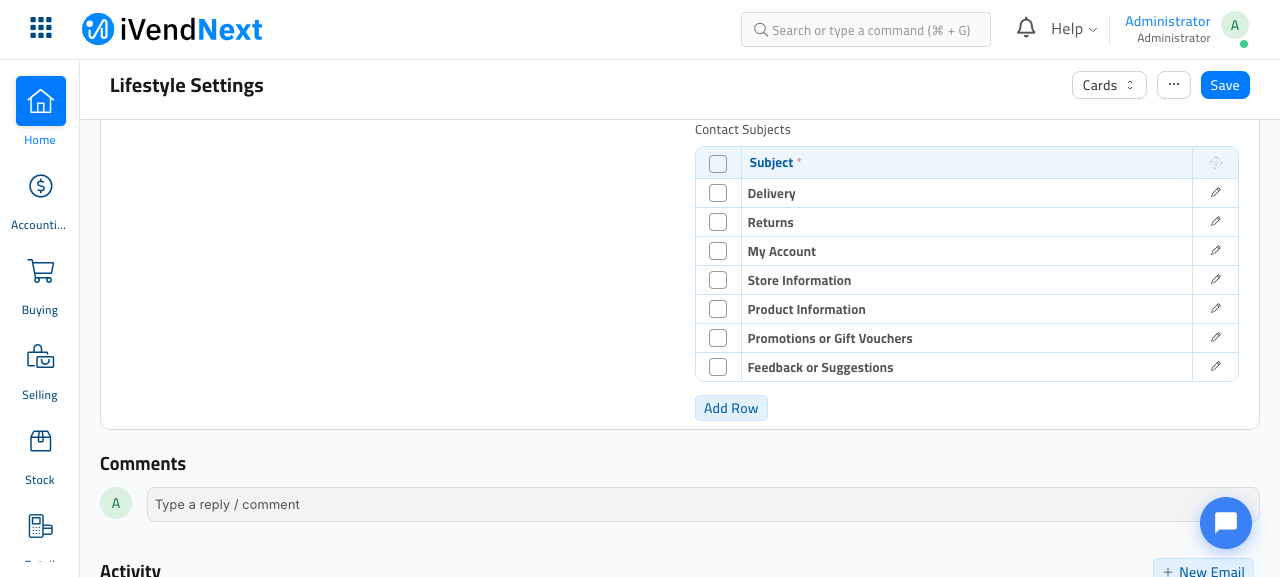1280x577 pixels.
Task: Edit the Store Information row pencil icon
Action: click(1216, 280)
